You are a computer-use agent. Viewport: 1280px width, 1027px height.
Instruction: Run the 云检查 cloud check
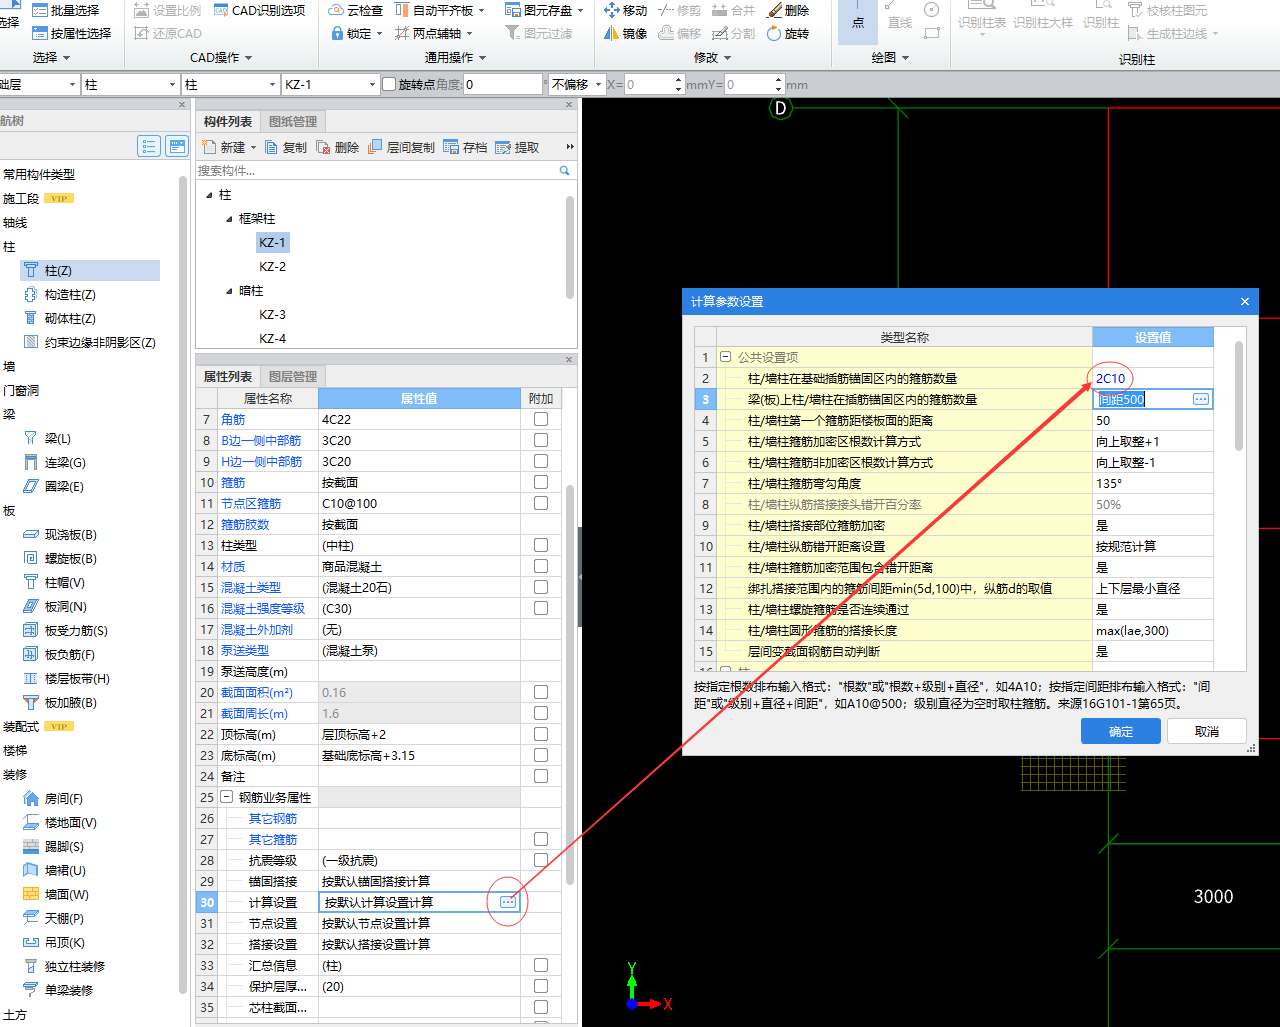point(355,10)
